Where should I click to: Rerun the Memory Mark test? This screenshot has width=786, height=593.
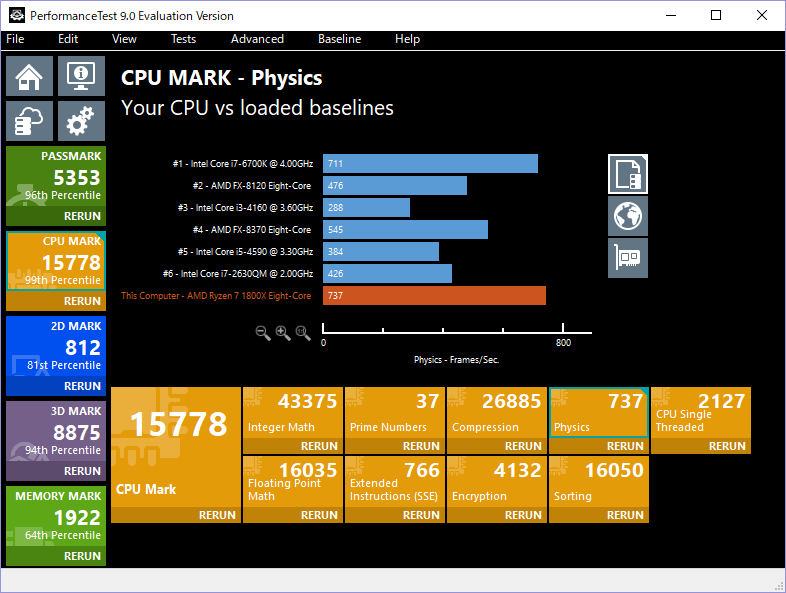(x=82, y=556)
